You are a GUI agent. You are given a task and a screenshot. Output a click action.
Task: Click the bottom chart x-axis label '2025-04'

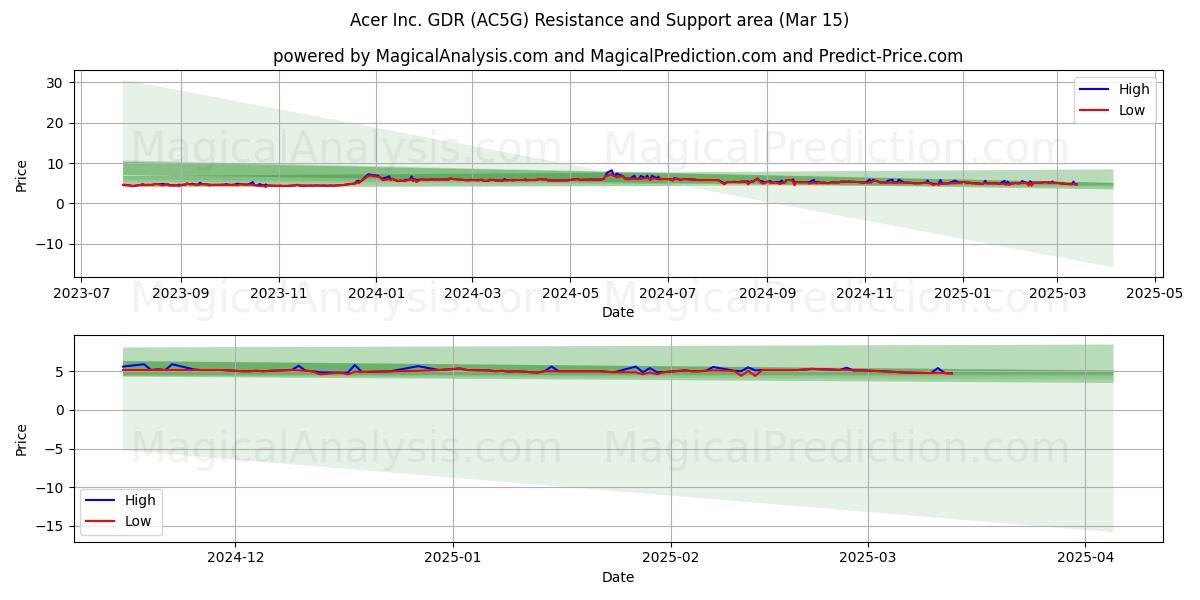(x=1086, y=559)
